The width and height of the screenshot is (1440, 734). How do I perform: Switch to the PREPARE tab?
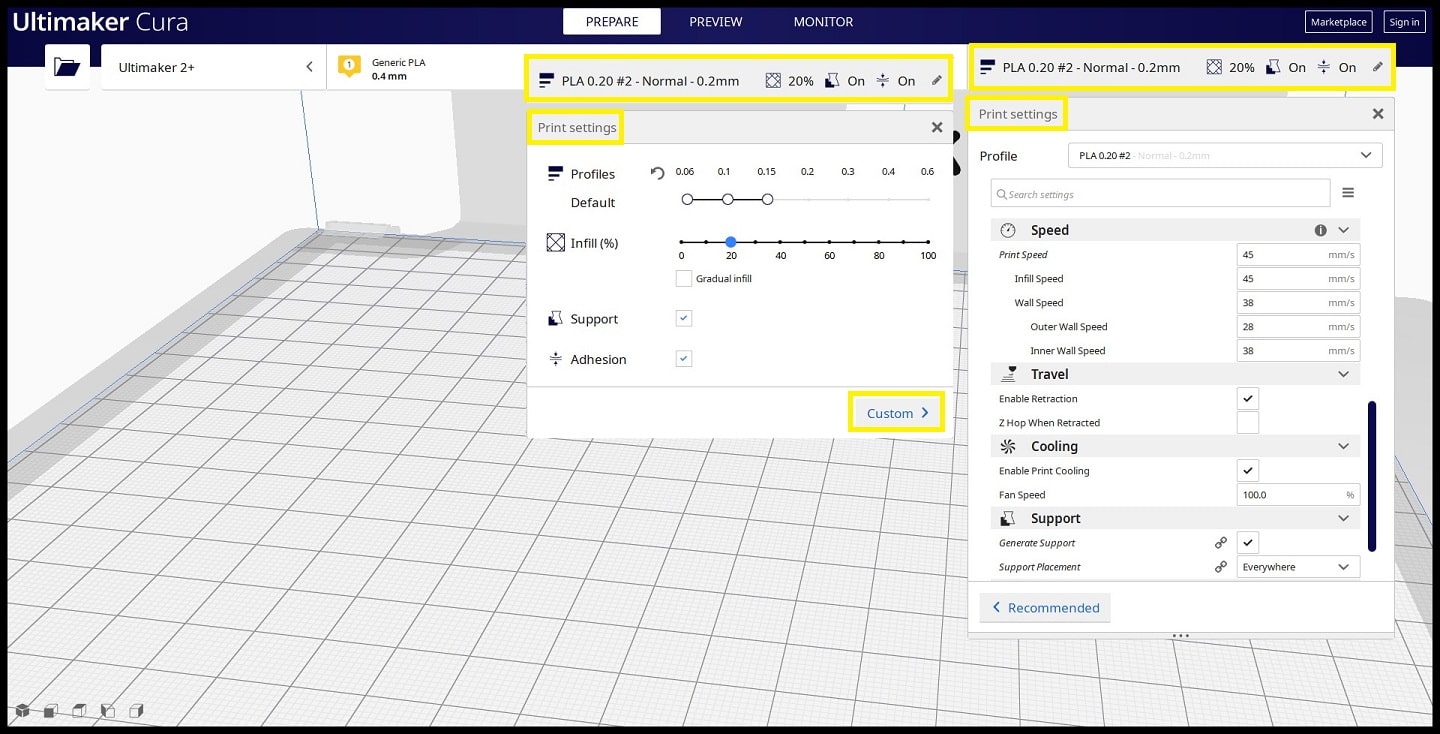point(612,21)
